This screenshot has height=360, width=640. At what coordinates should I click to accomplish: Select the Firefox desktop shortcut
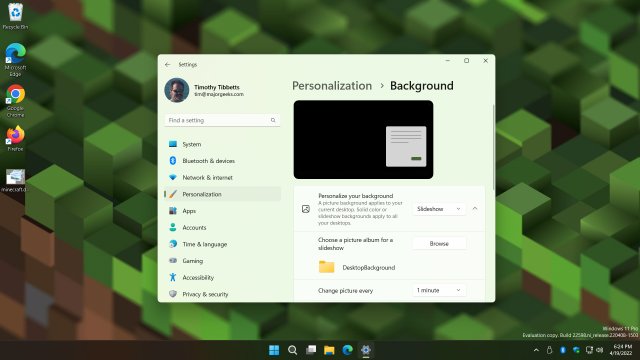[x=15, y=139]
